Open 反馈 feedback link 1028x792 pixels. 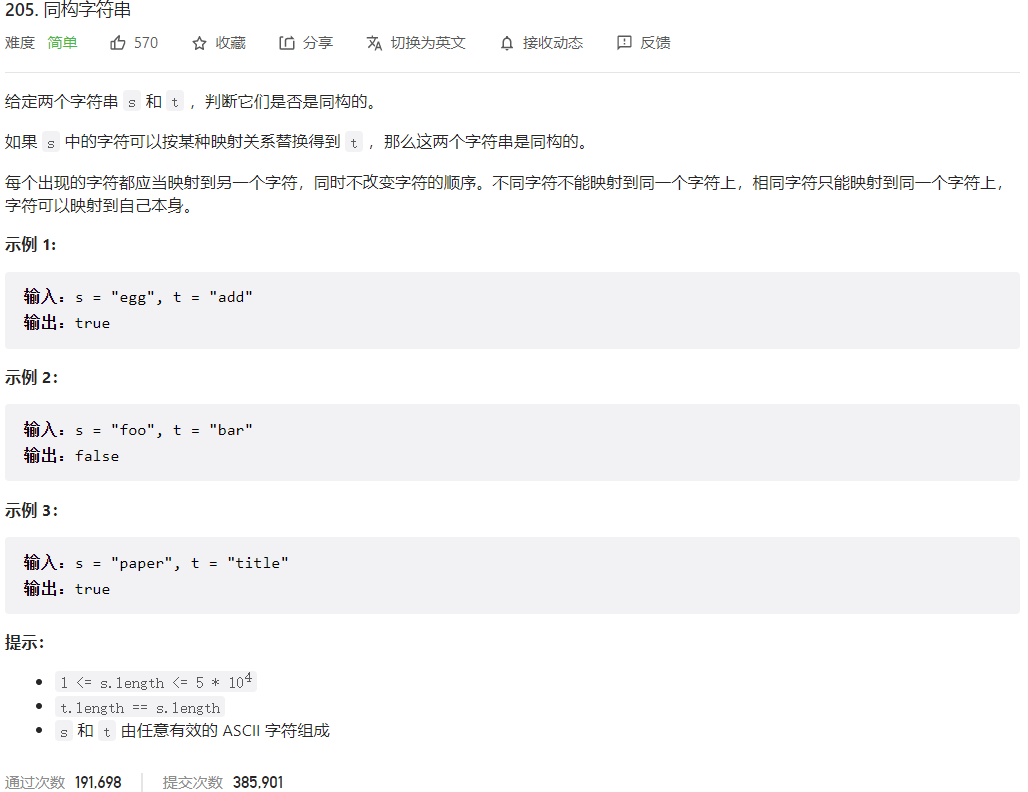click(x=655, y=43)
